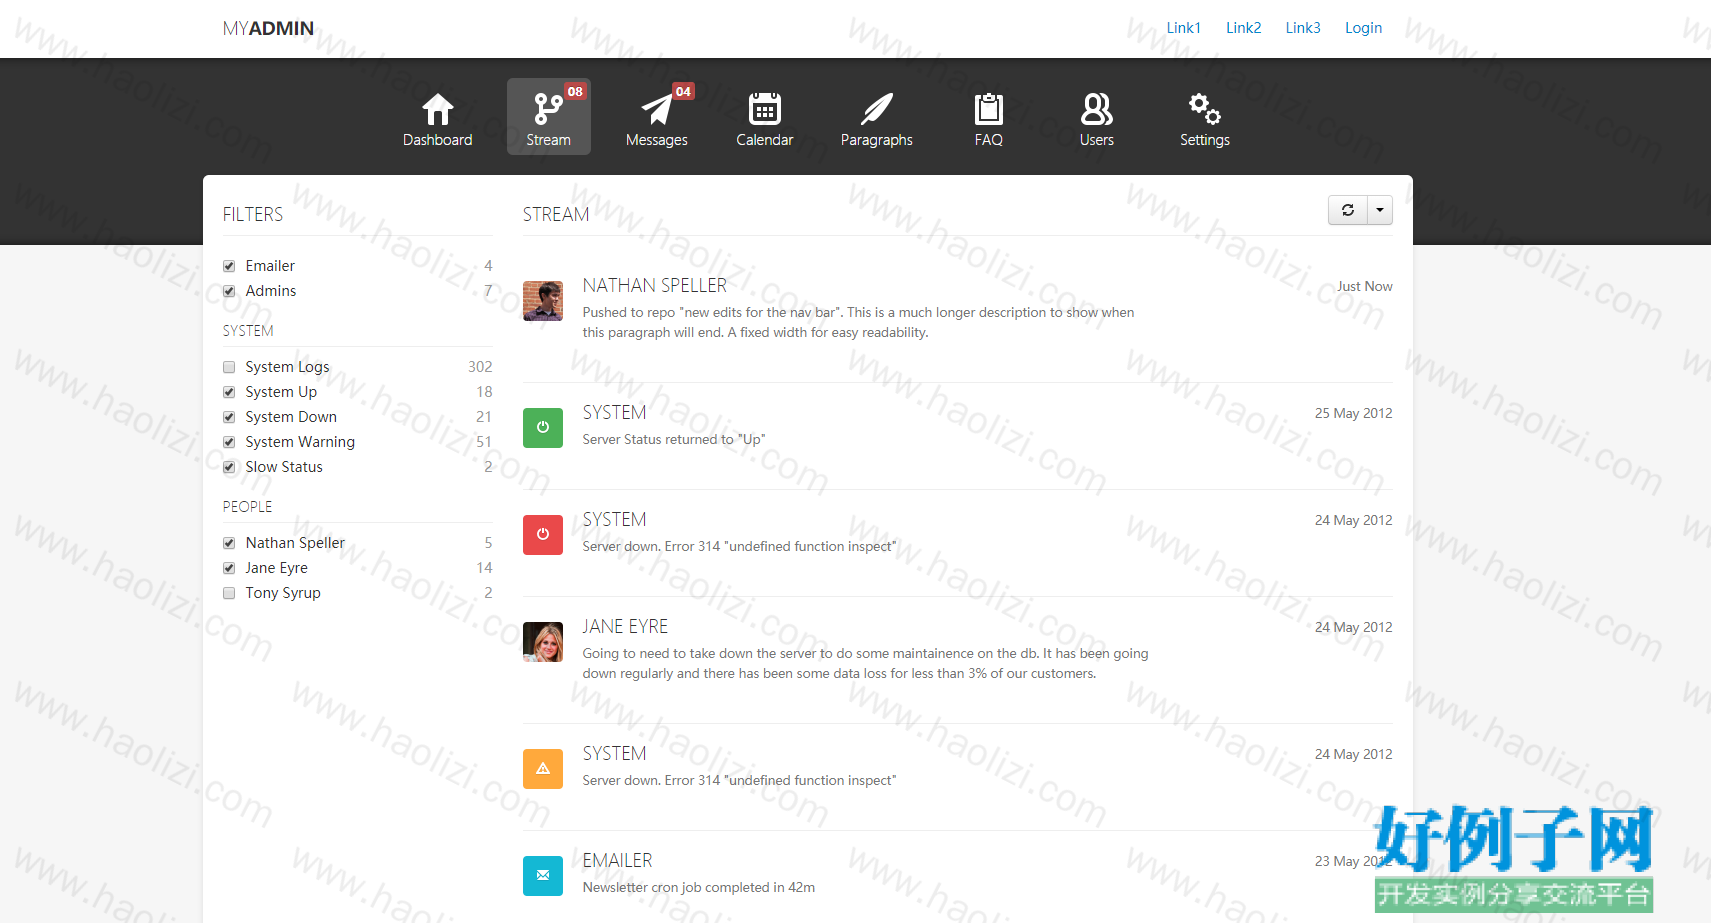Click the green power icon for Server Up
The image size is (1711, 923).
pos(543,428)
